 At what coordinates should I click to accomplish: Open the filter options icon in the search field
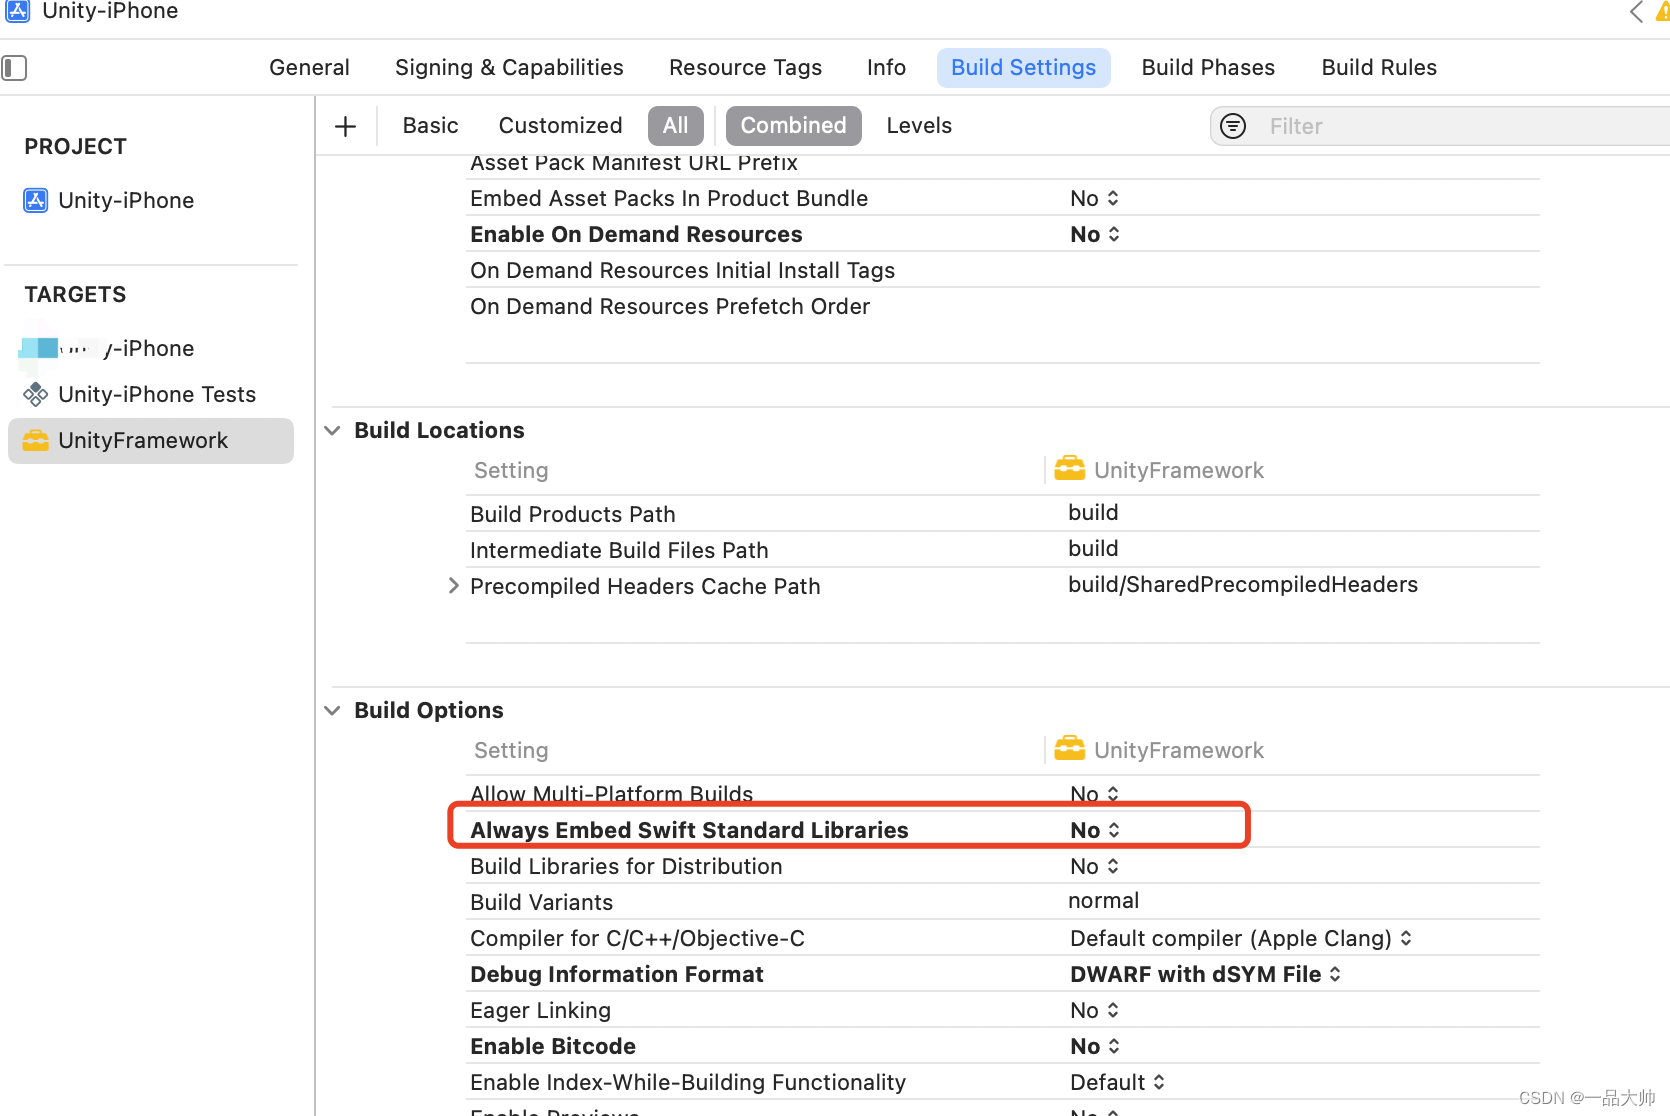click(x=1233, y=126)
